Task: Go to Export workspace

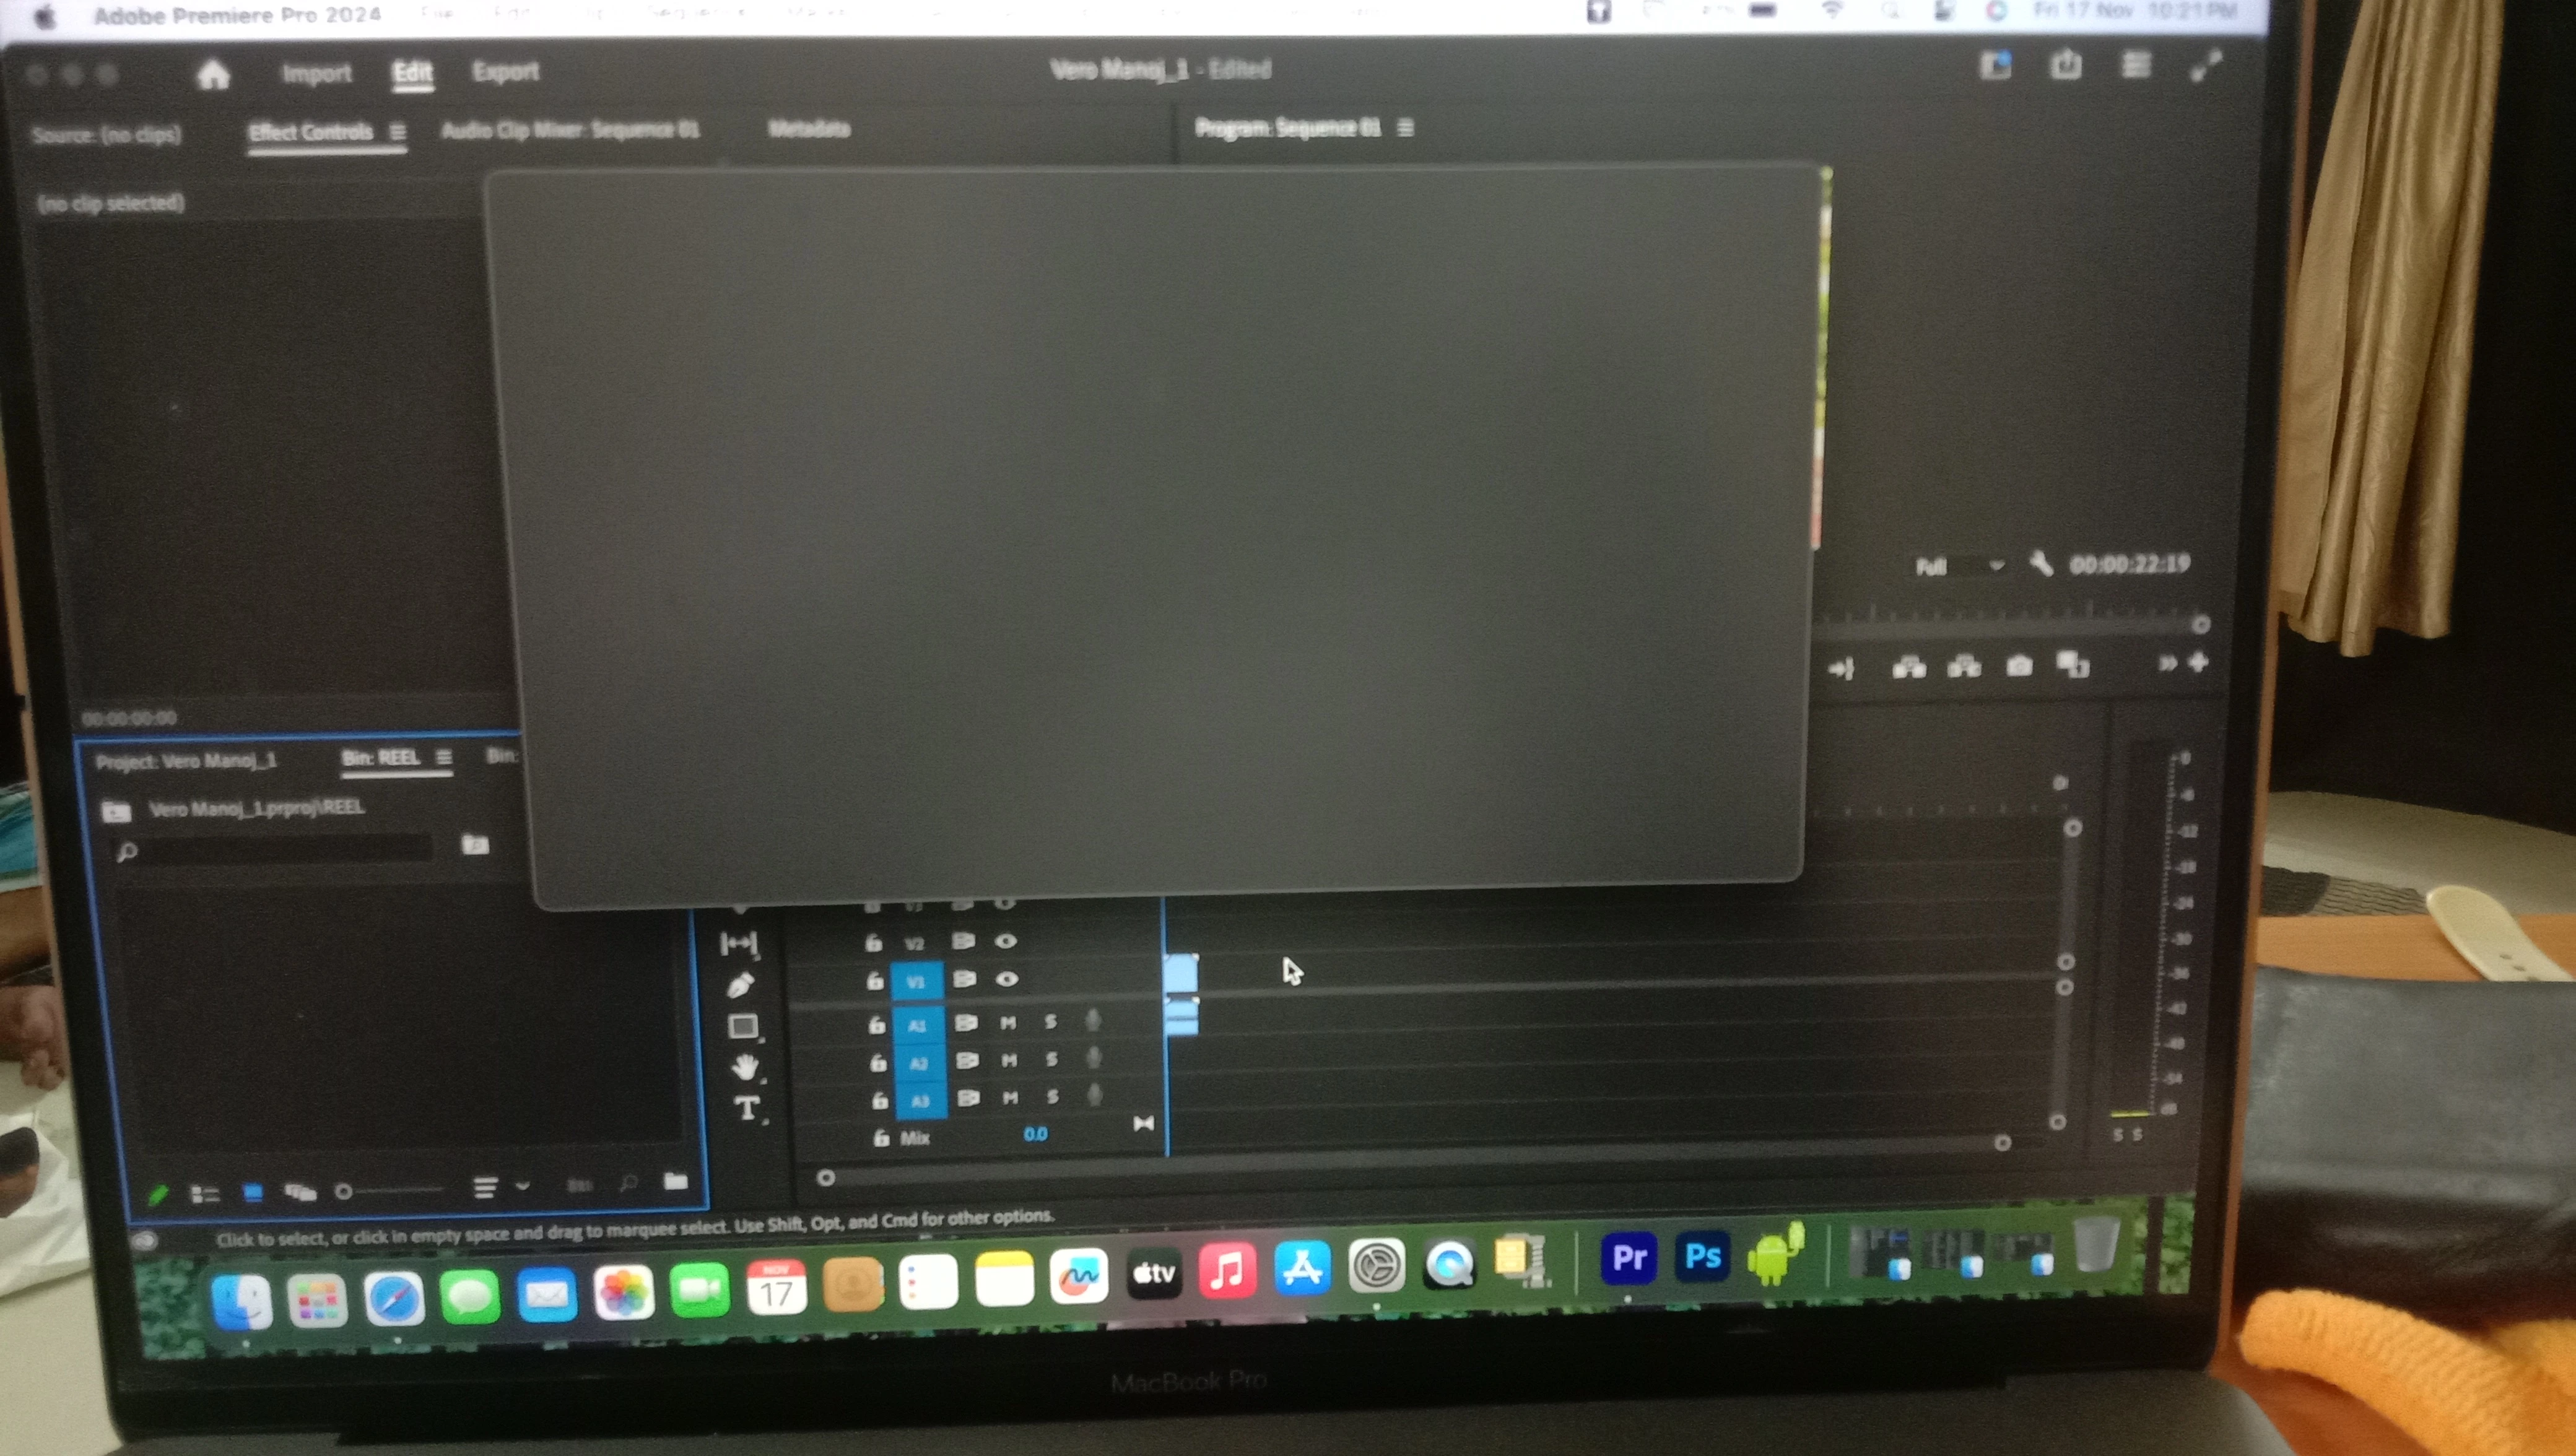Action: 505,72
